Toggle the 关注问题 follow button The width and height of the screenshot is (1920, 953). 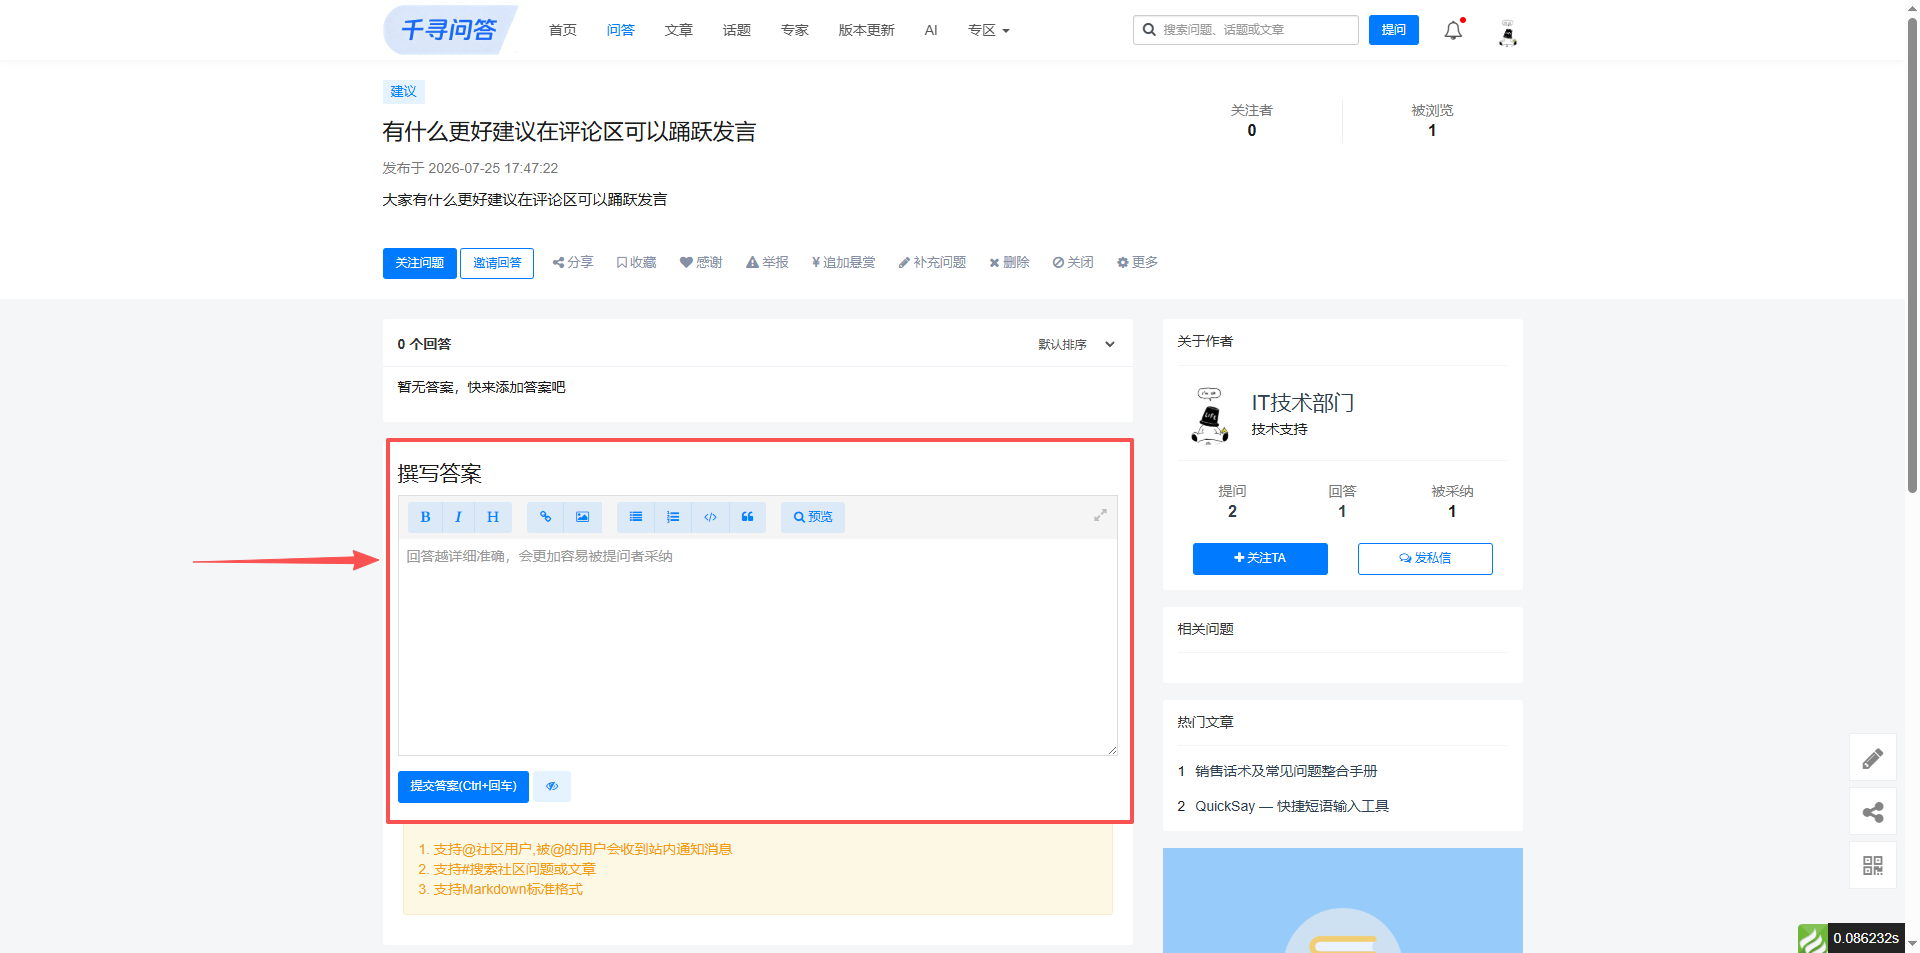[420, 263]
